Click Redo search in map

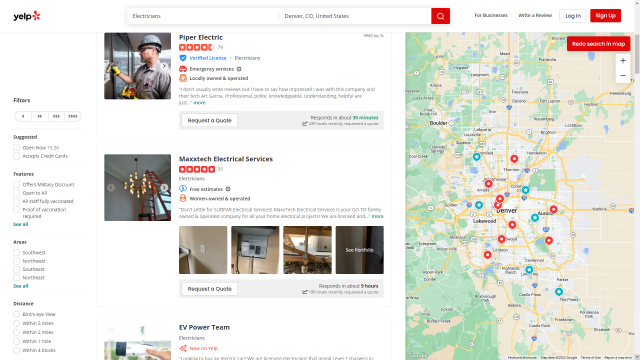pyautogui.click(x=598, y=44)
